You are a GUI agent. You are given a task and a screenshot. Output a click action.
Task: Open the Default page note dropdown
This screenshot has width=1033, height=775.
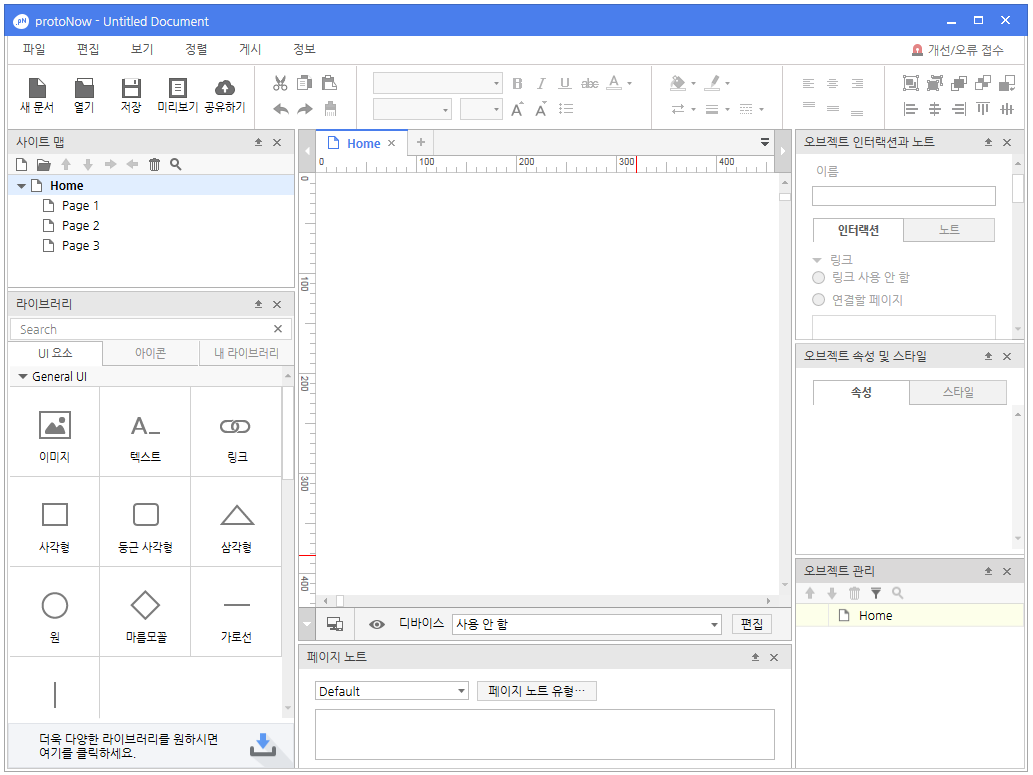tap(391, 691)
